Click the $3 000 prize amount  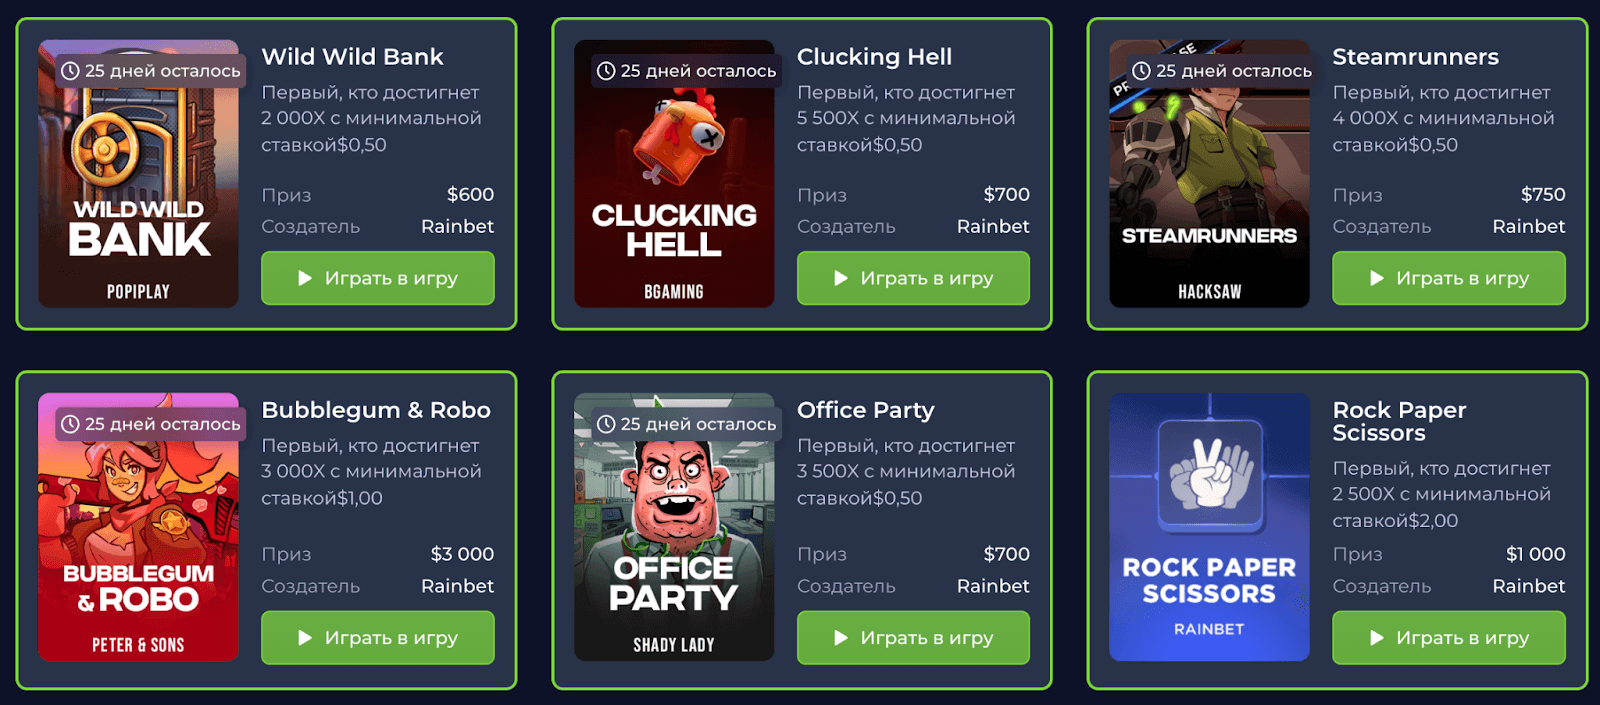(x=462, y=554)
